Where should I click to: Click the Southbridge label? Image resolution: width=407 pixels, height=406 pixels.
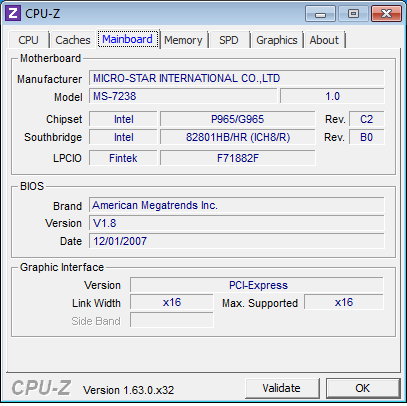pos(53,137)
